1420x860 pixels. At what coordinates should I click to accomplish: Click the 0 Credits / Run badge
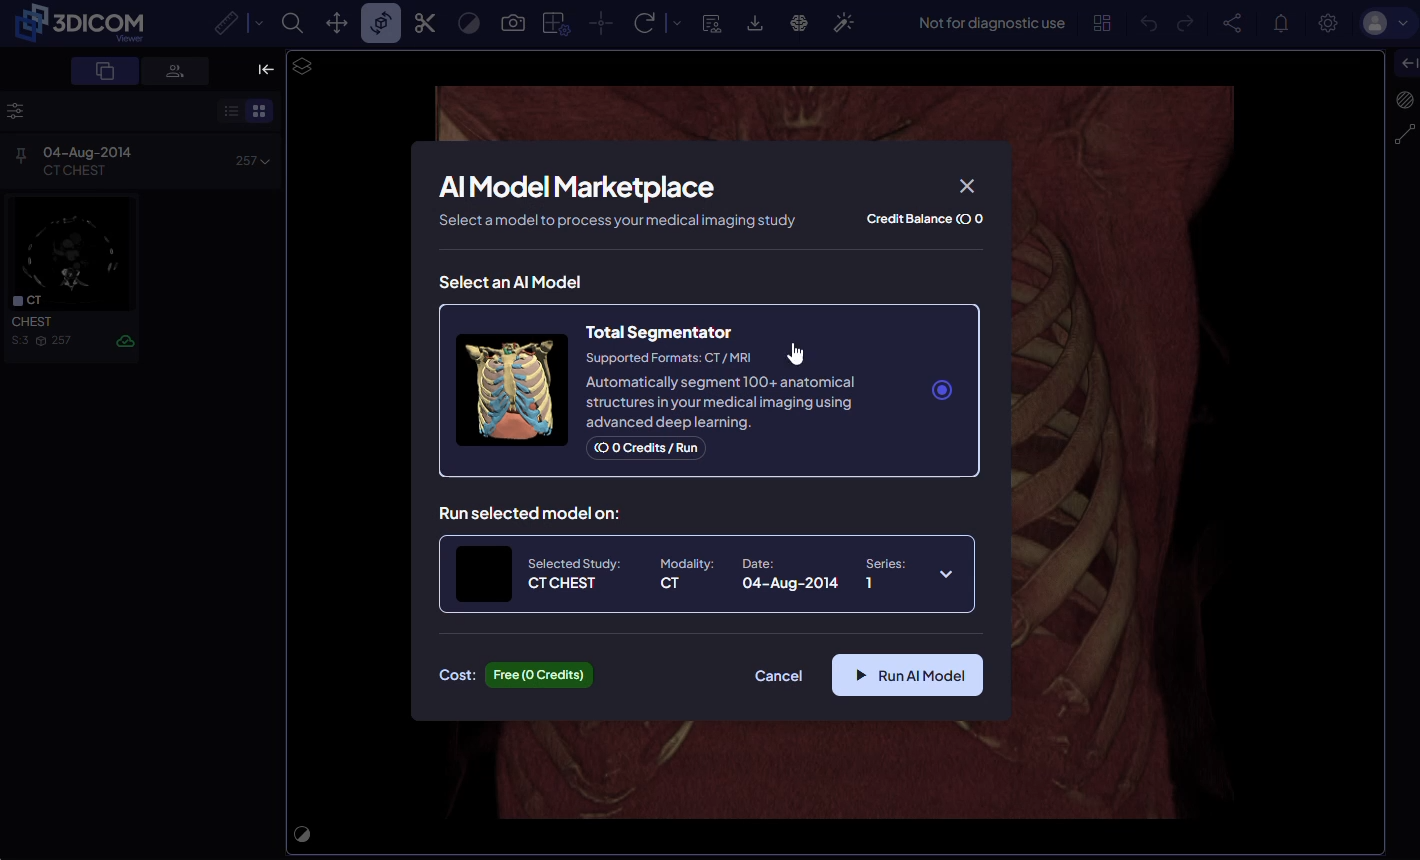[x=646, y=448]
